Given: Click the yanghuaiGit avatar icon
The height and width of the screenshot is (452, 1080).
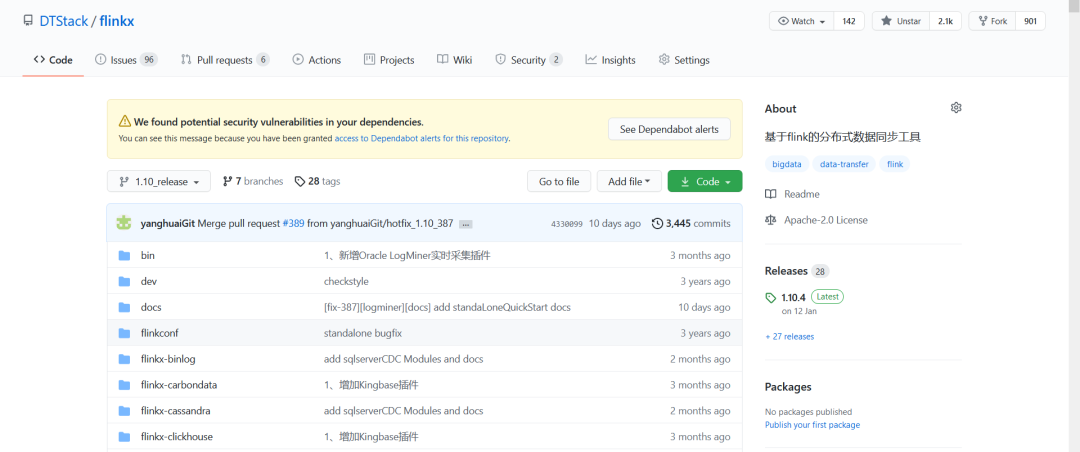Looking at the screenshot, I should click(124, 223).
